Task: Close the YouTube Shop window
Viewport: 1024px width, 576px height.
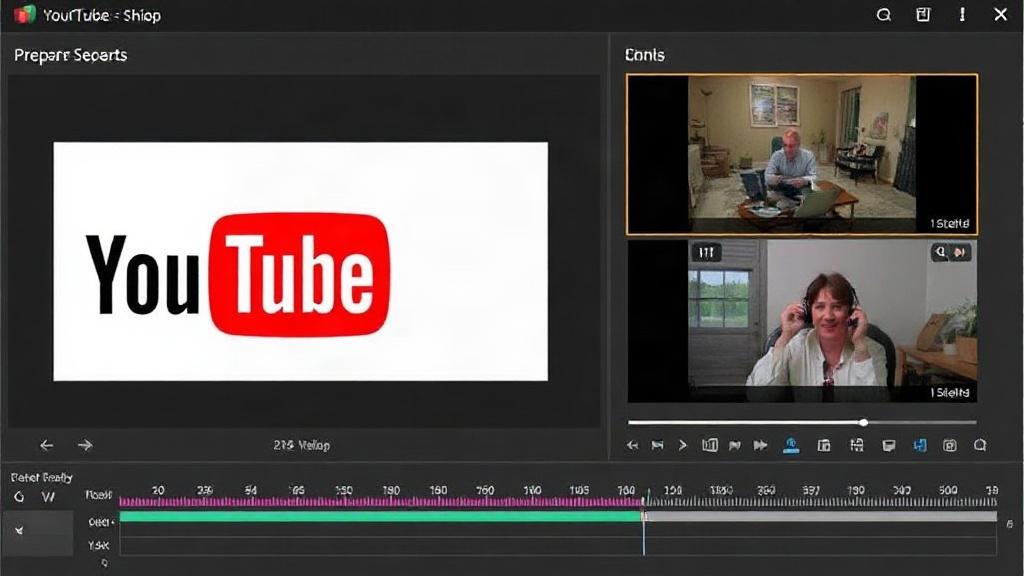Action: [1000, 14]
